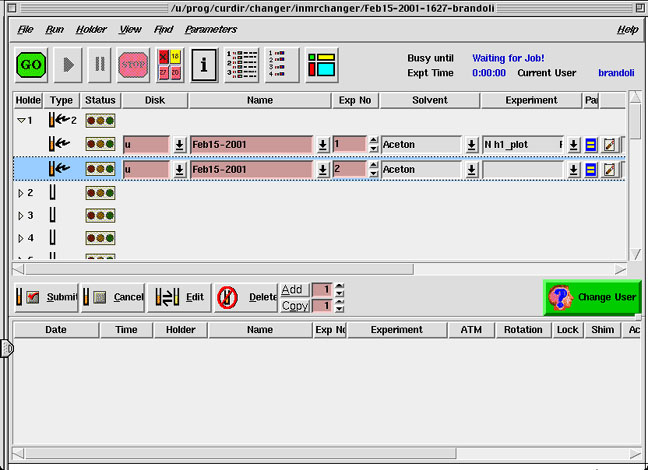Click the info "i" icon
The height and width of the screenshot is (470, 648).
tap(204, 64)
